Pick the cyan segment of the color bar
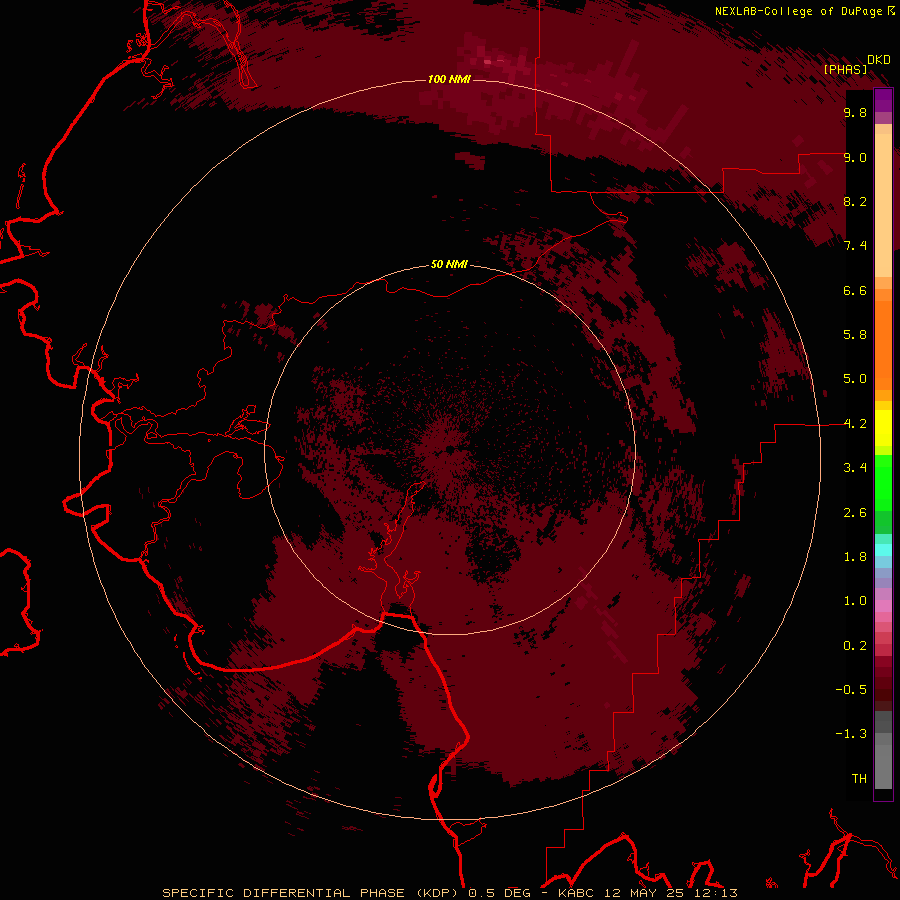Image resolution: width=900 pixels, height=900 pixels. pyautogui.click(x=883, y=550)
